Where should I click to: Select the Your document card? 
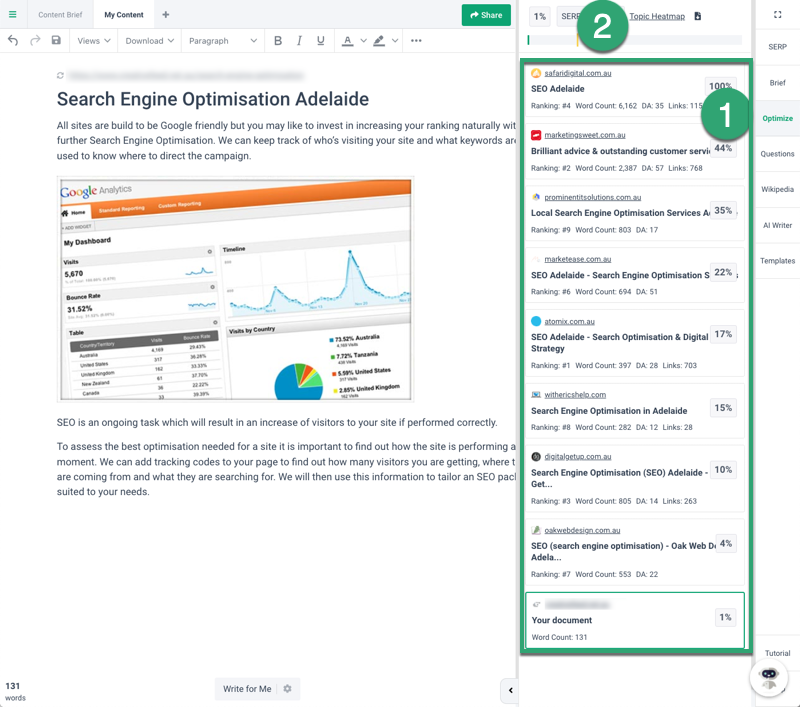tap(635, 620)
